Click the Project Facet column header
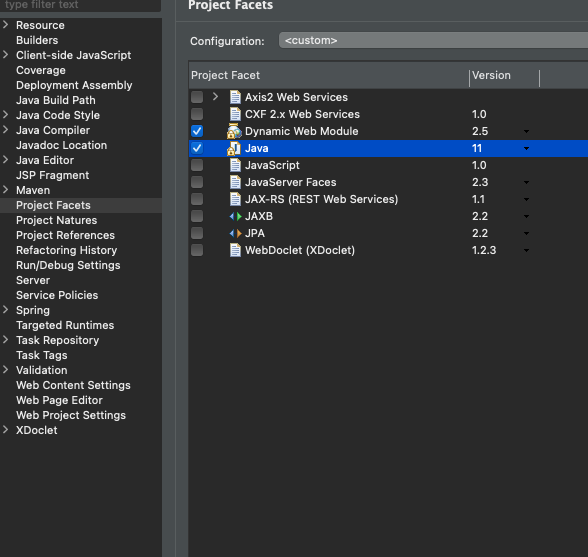This screenshot has height=557, width=588. (x=328, y=75)
